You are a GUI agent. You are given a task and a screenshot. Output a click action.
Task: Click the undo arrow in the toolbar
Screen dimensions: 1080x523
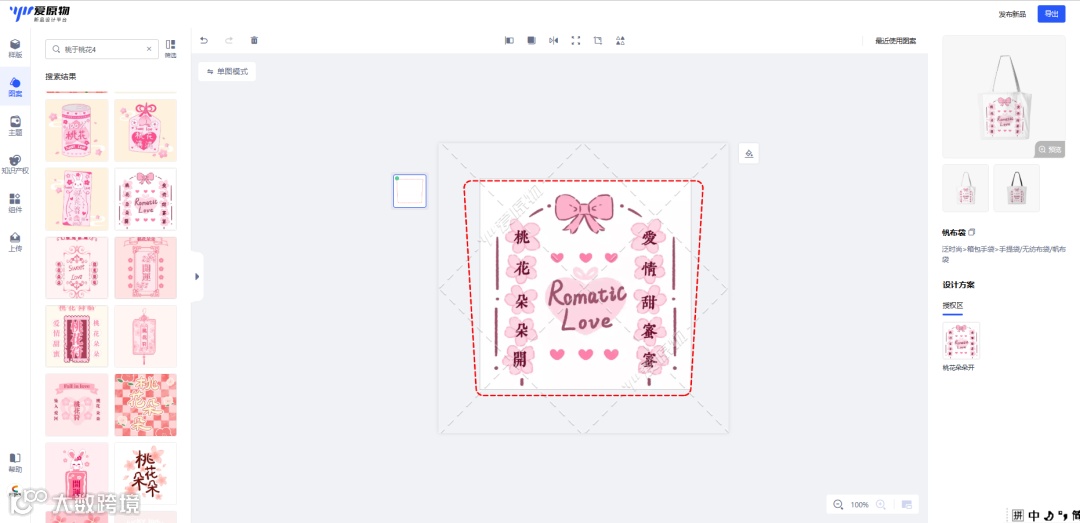(204, 41)
